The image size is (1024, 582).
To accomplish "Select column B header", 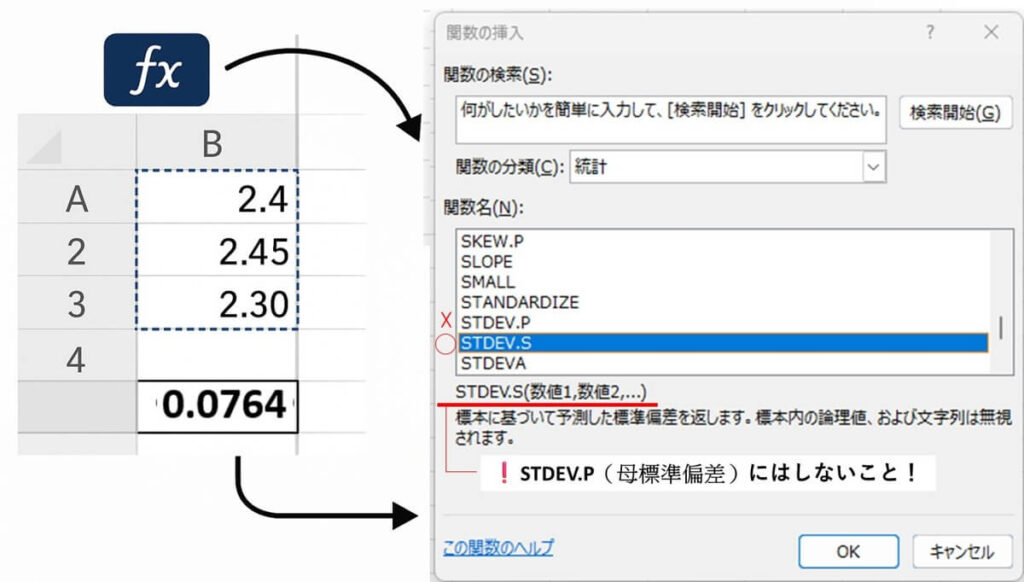I will pyautogui.click(x=216, y=142).
